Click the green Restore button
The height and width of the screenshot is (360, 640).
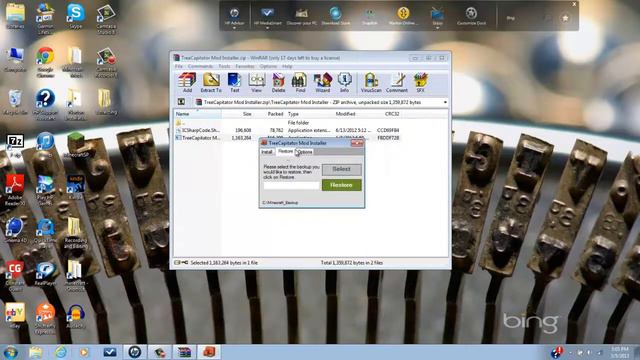[341, 185]
